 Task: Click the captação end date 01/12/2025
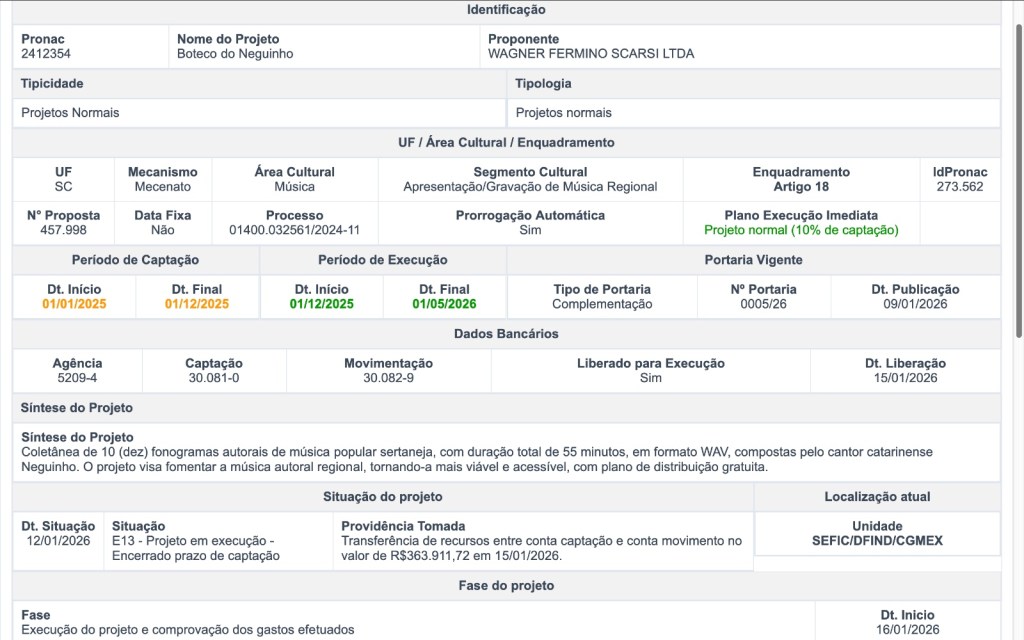197,304
